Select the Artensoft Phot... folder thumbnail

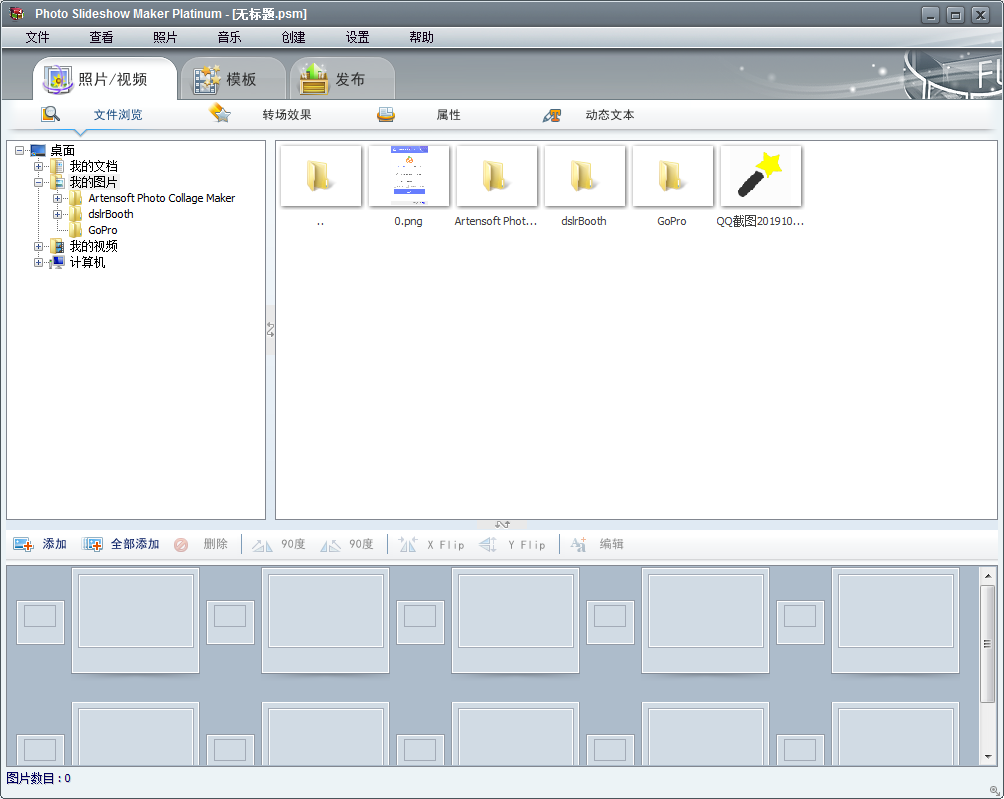click(496, 176)
